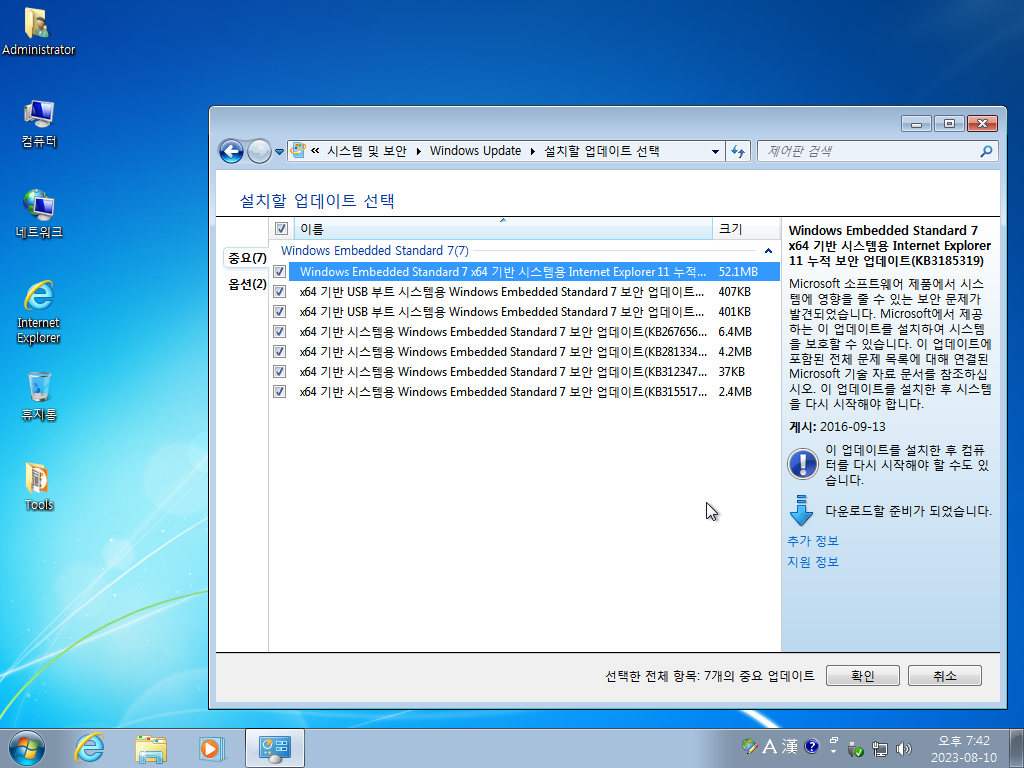Sort by the 크기 column header
1024x768 pixels.
(746, 229)
